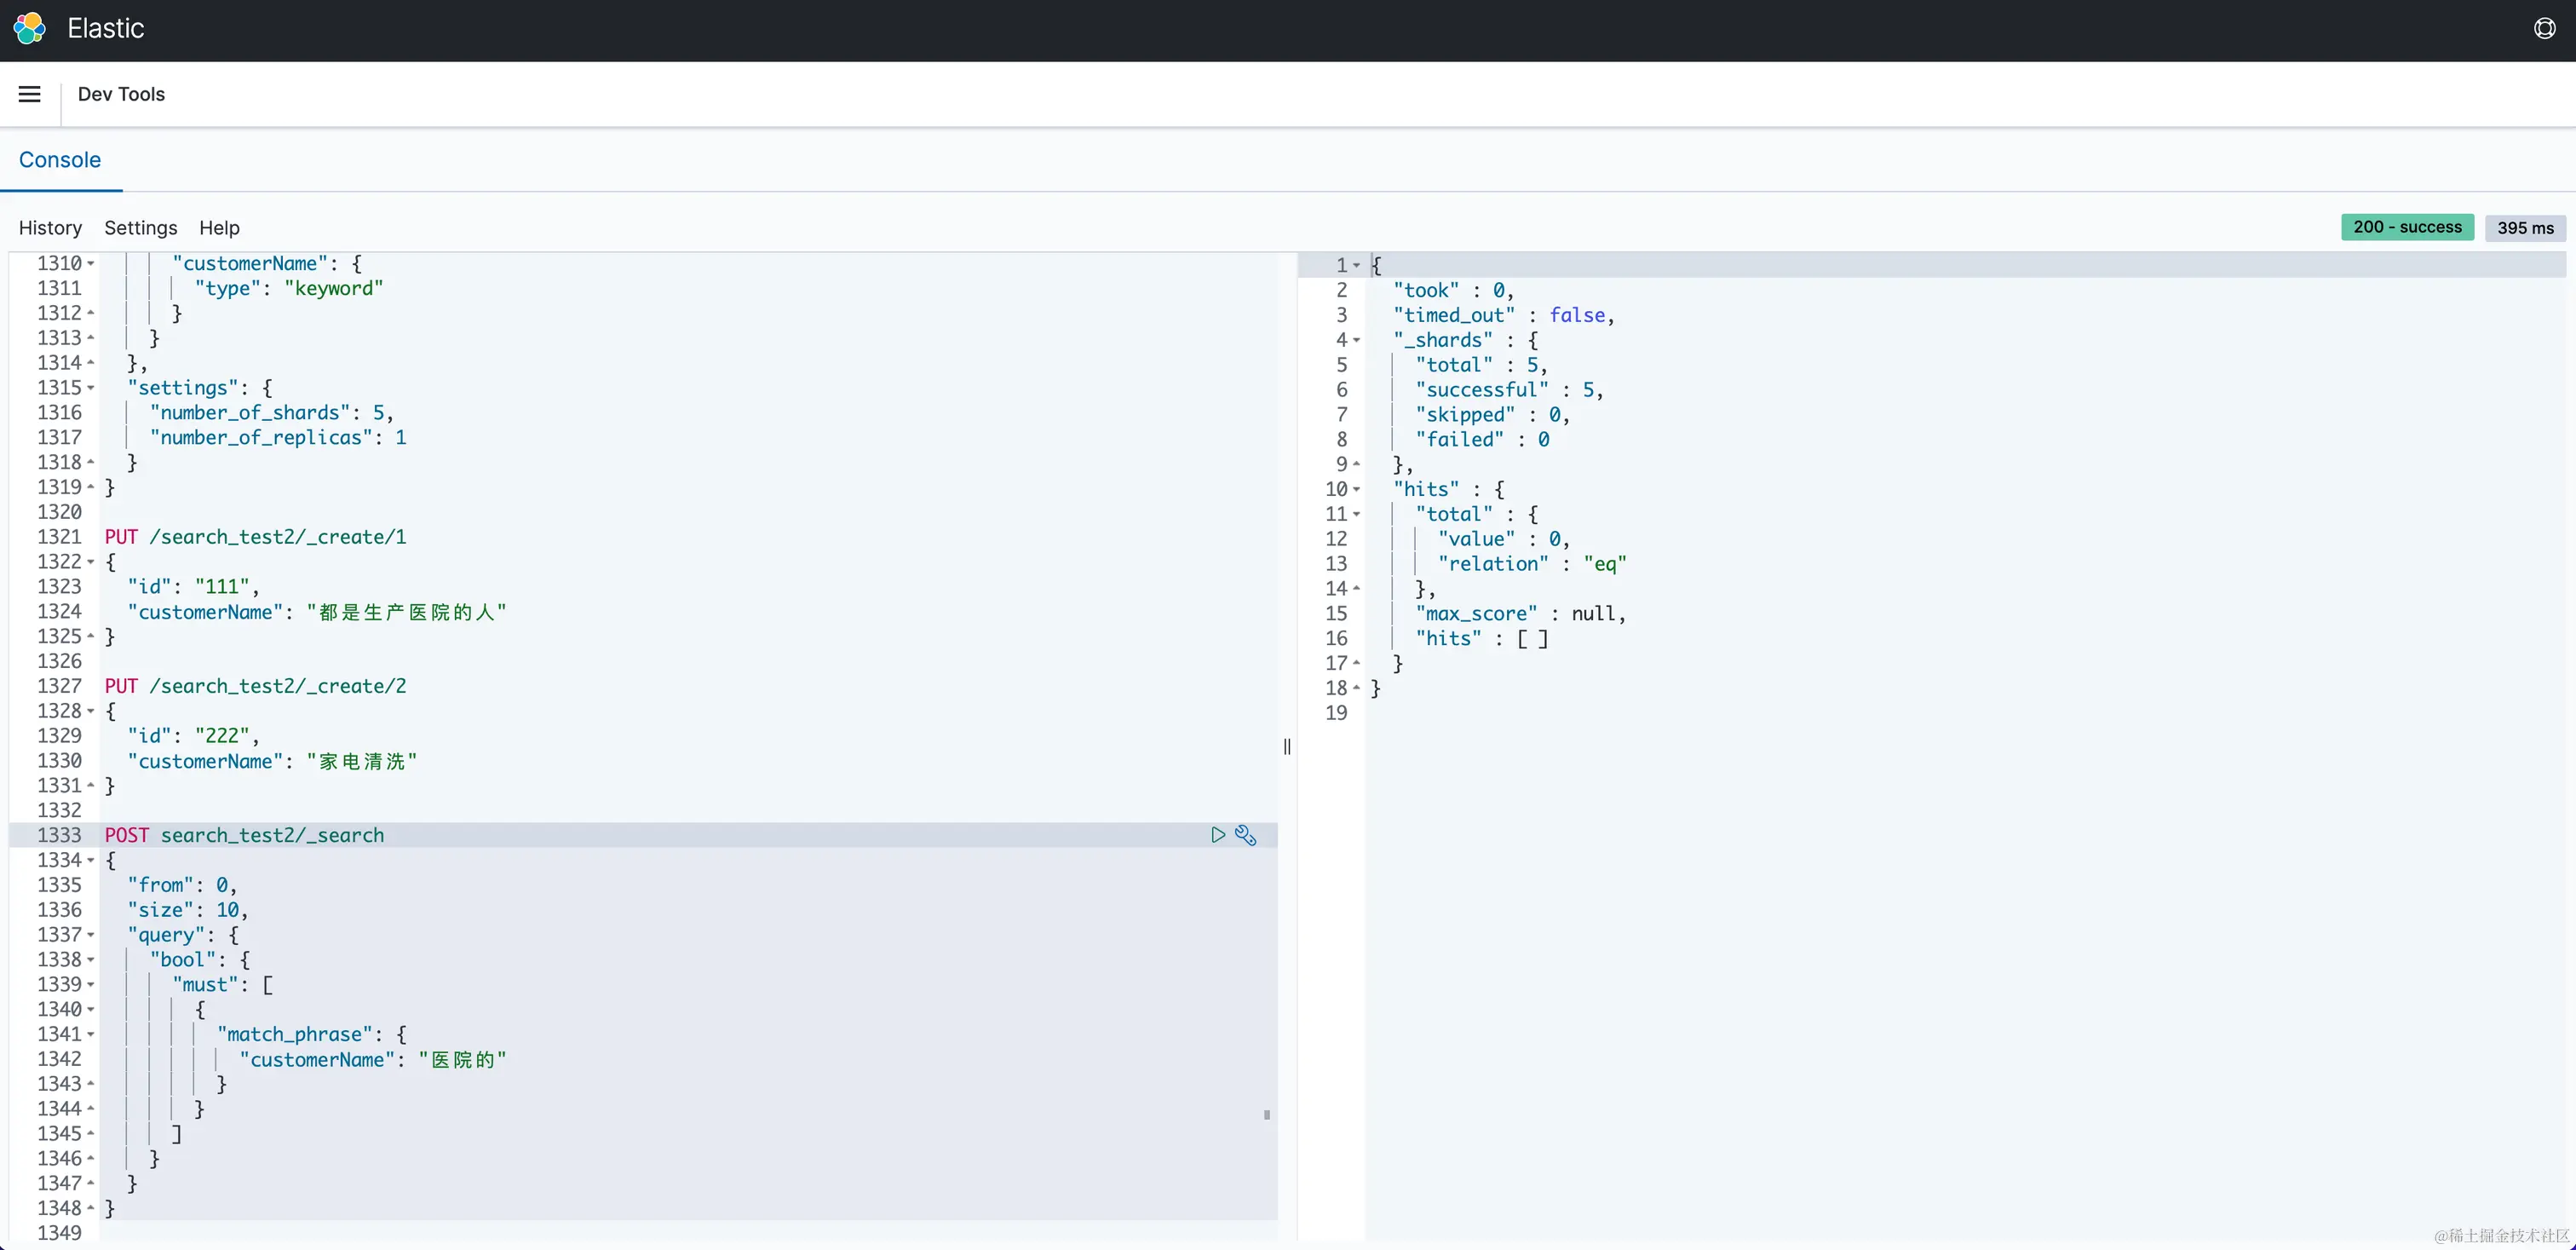Open the hamburger navigation menu
This screenshot has width=2576, height=1250.
click(x=30, y=94)
